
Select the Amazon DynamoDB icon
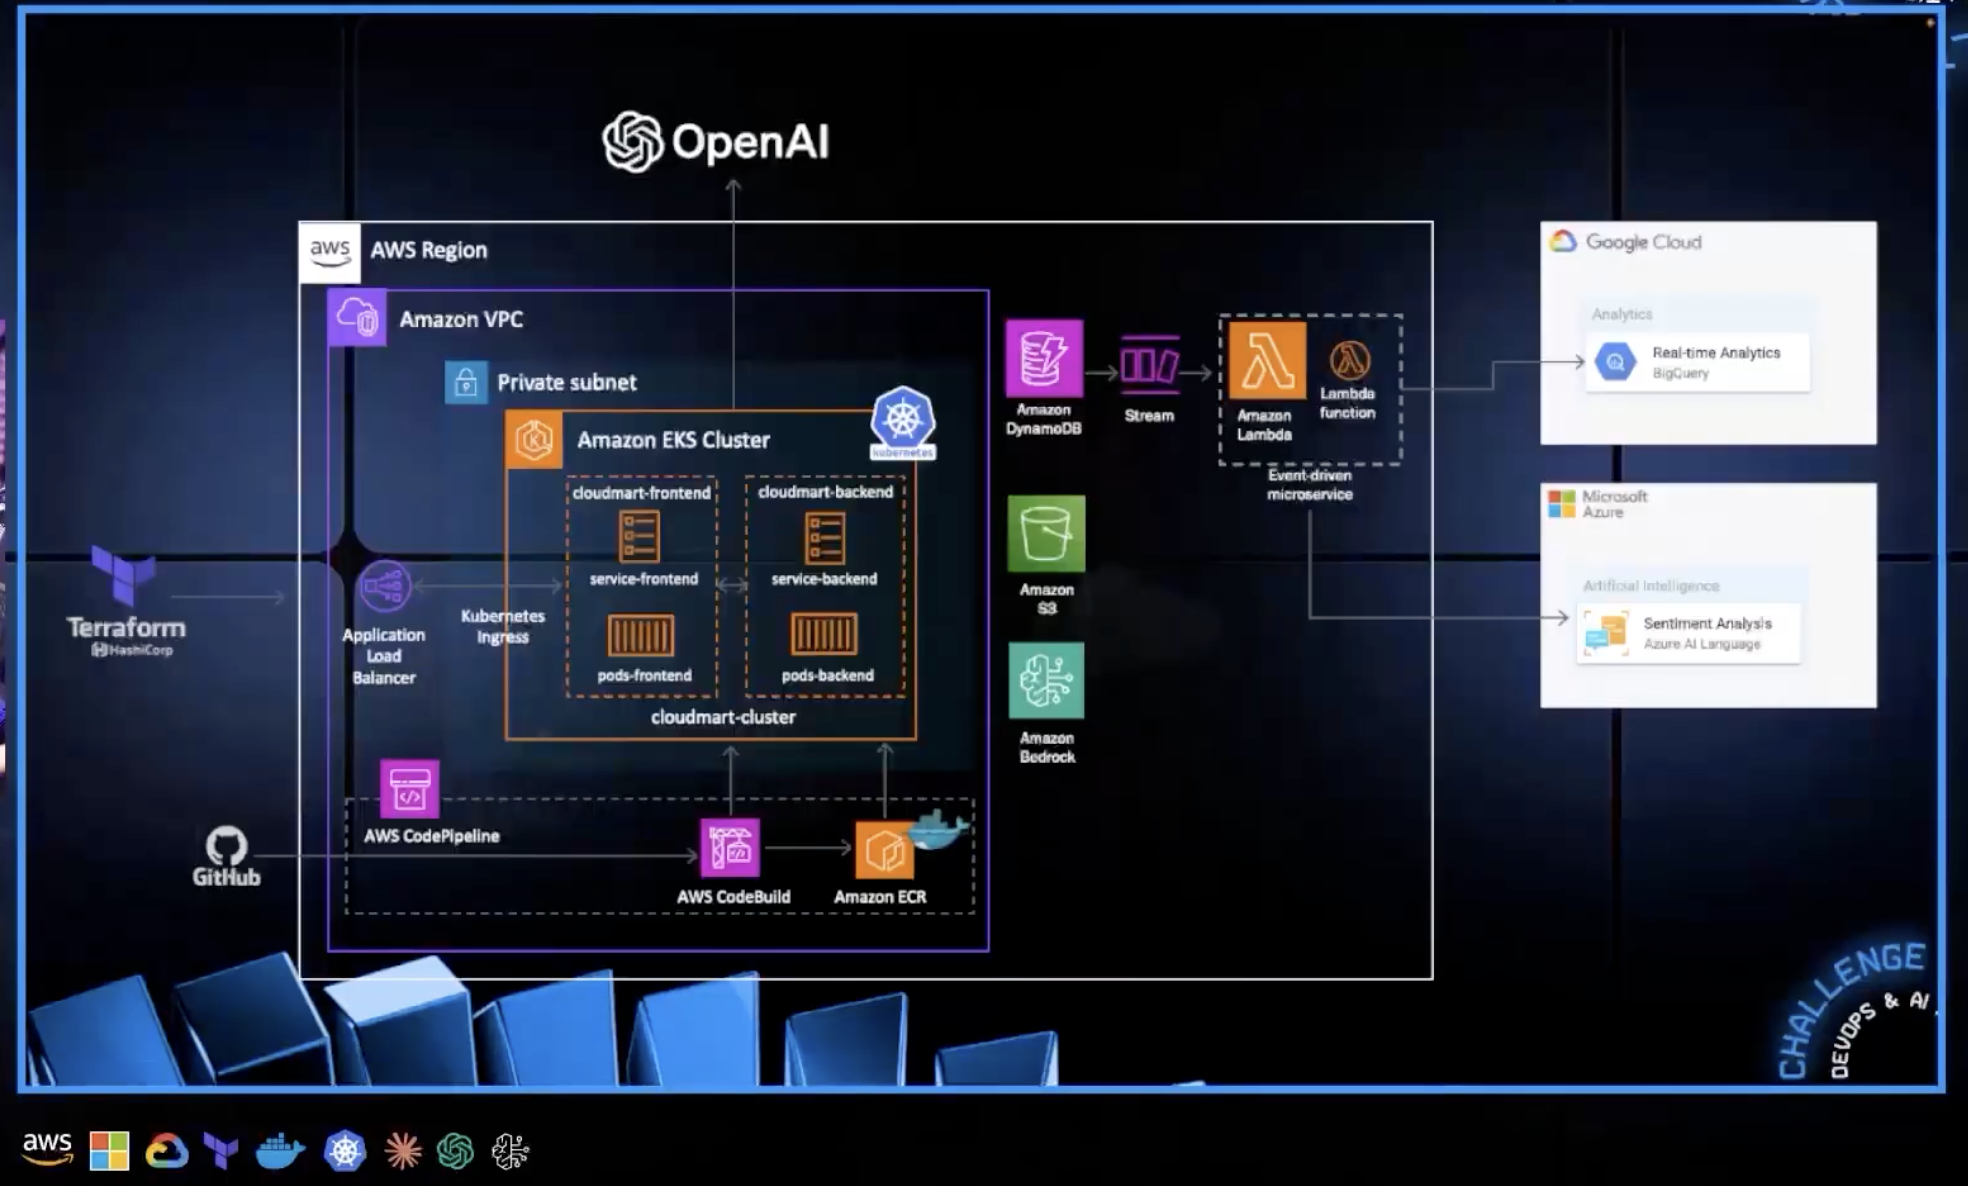(1044, 358)
